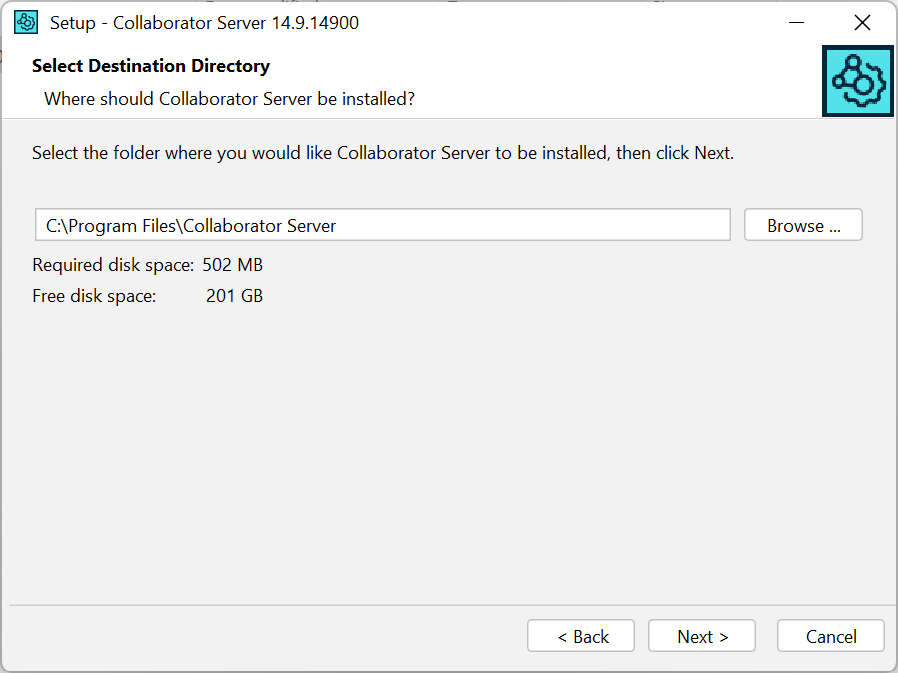Cancel the Collaborator Server installation
The width and height of the screenshot is (898, 673).
830,635
